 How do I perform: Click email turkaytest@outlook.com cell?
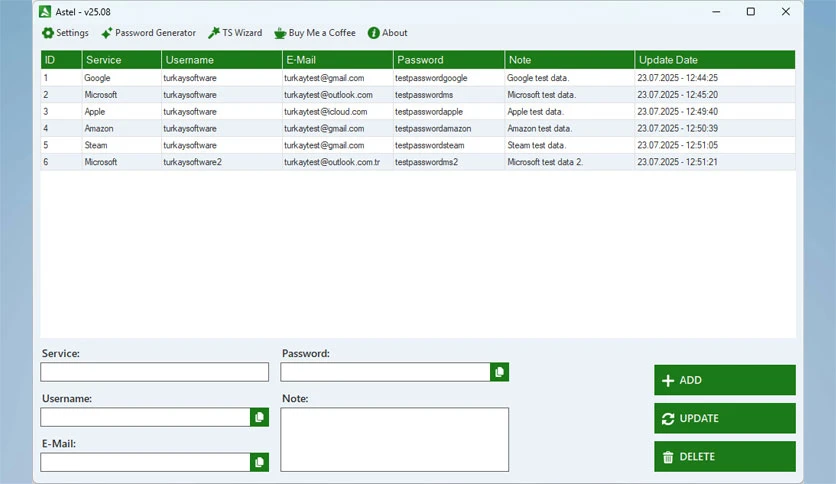click(x=337, y=95)
